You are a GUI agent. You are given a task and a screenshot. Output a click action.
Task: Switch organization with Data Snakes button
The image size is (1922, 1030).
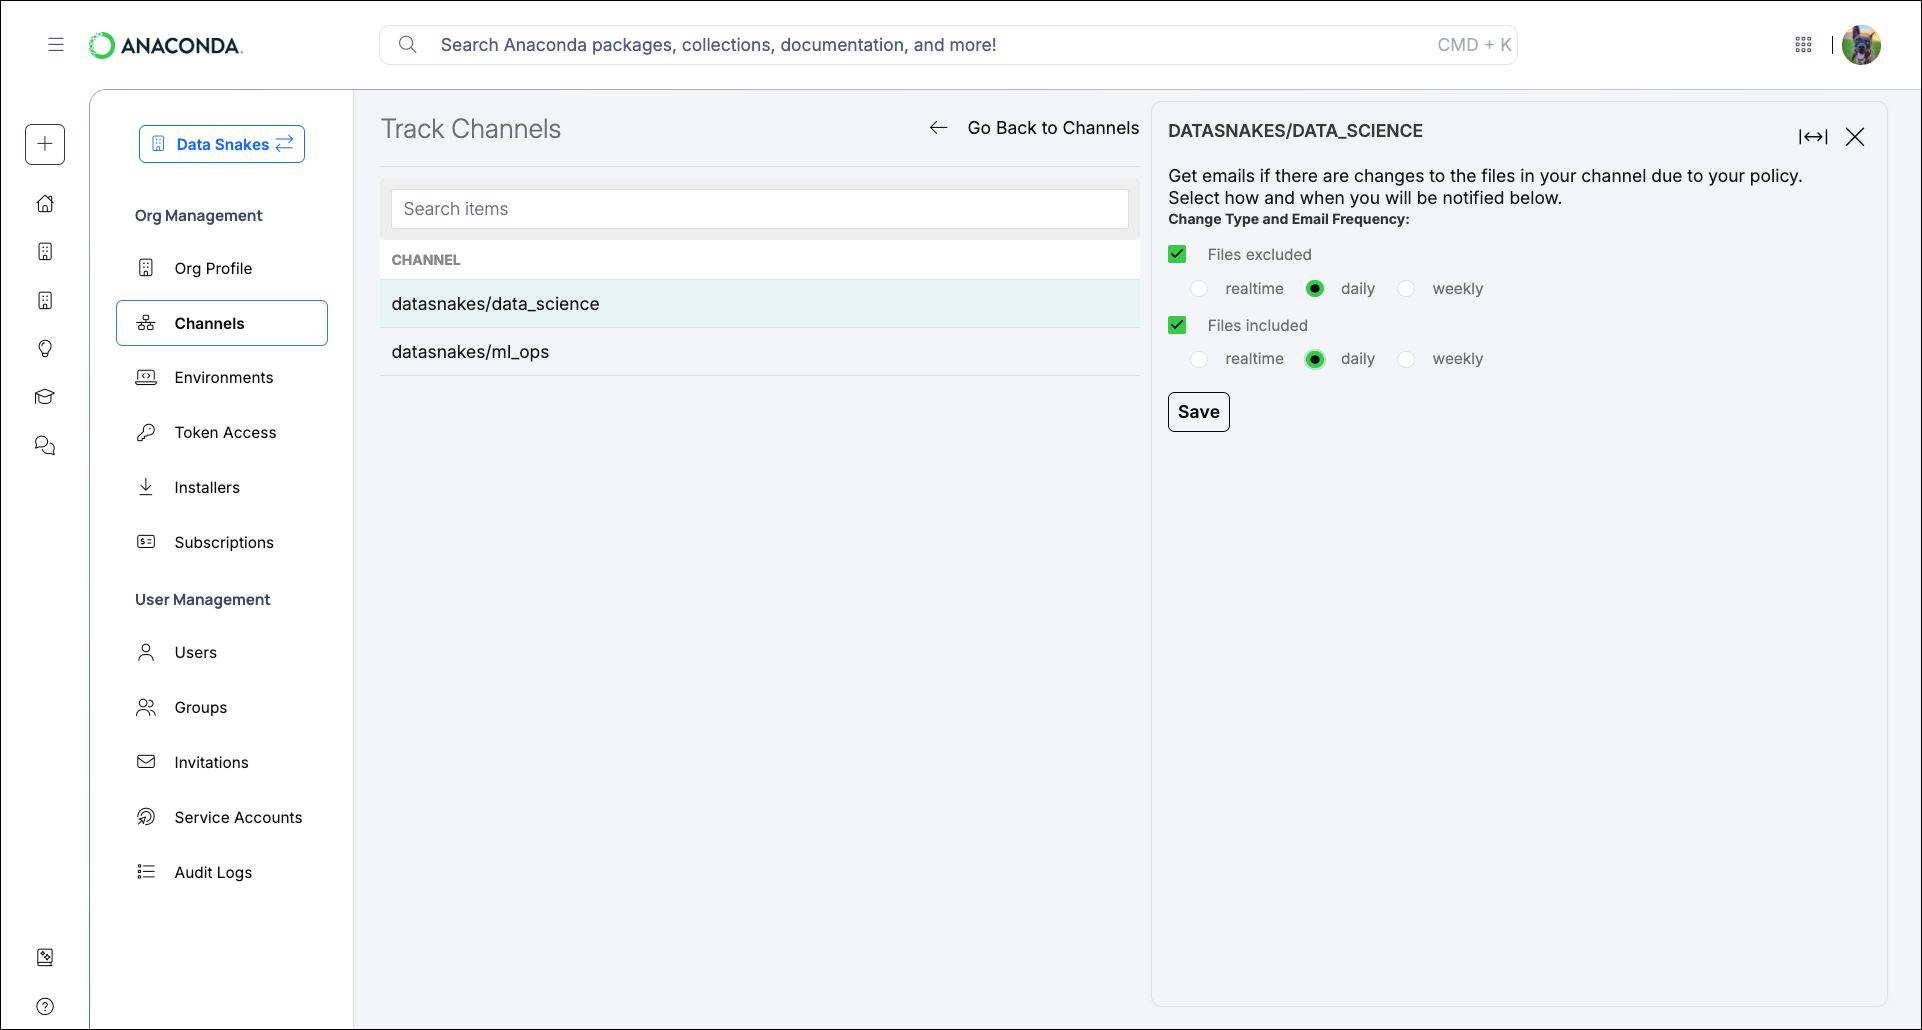(x=222, y=144)
